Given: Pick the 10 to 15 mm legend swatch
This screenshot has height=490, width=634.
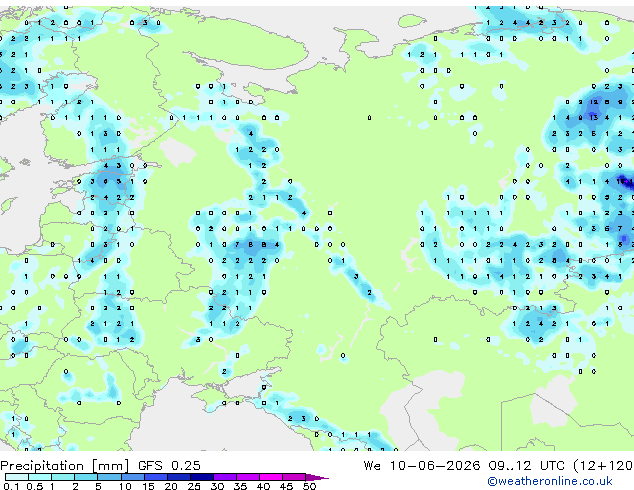Looking at the screenshot, I should click(x=133, y=477).
